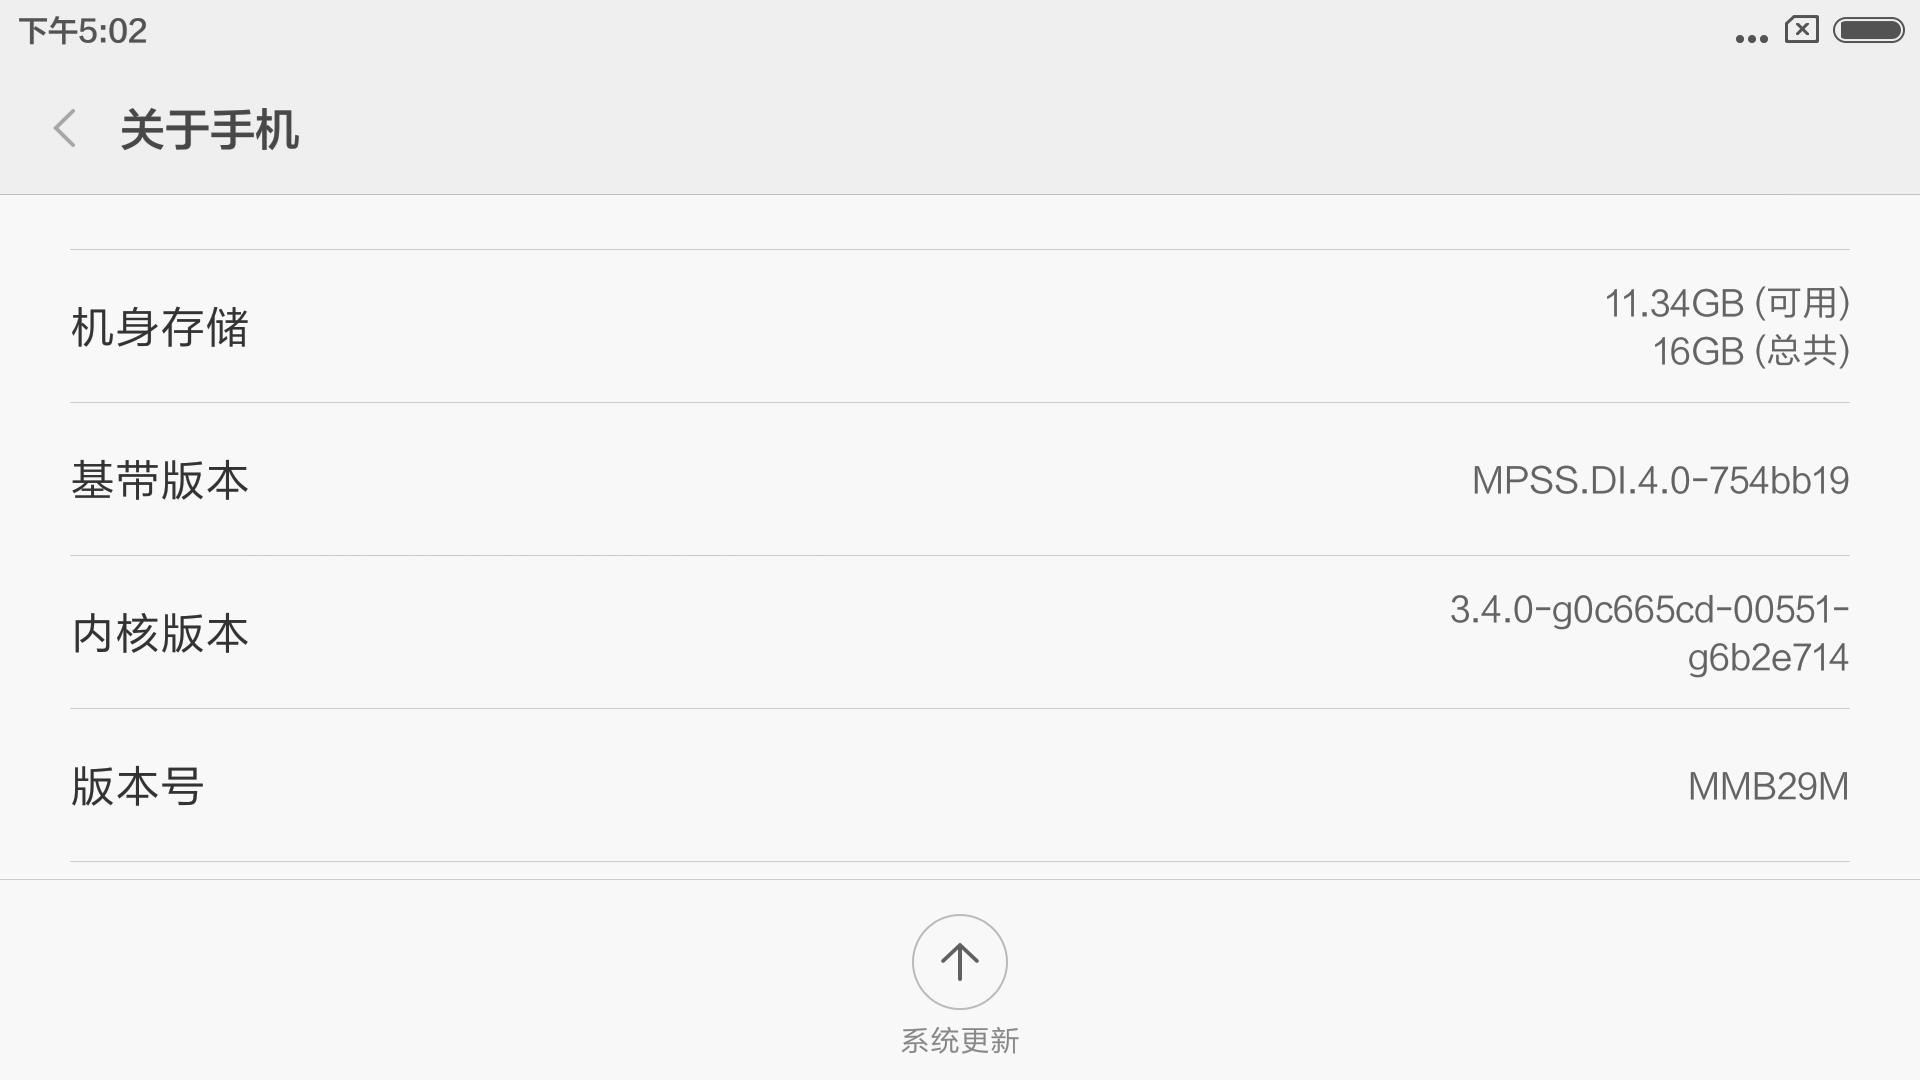
Task: Tap the (可用) text beside 11.34GB
Action: (1802, 303)
